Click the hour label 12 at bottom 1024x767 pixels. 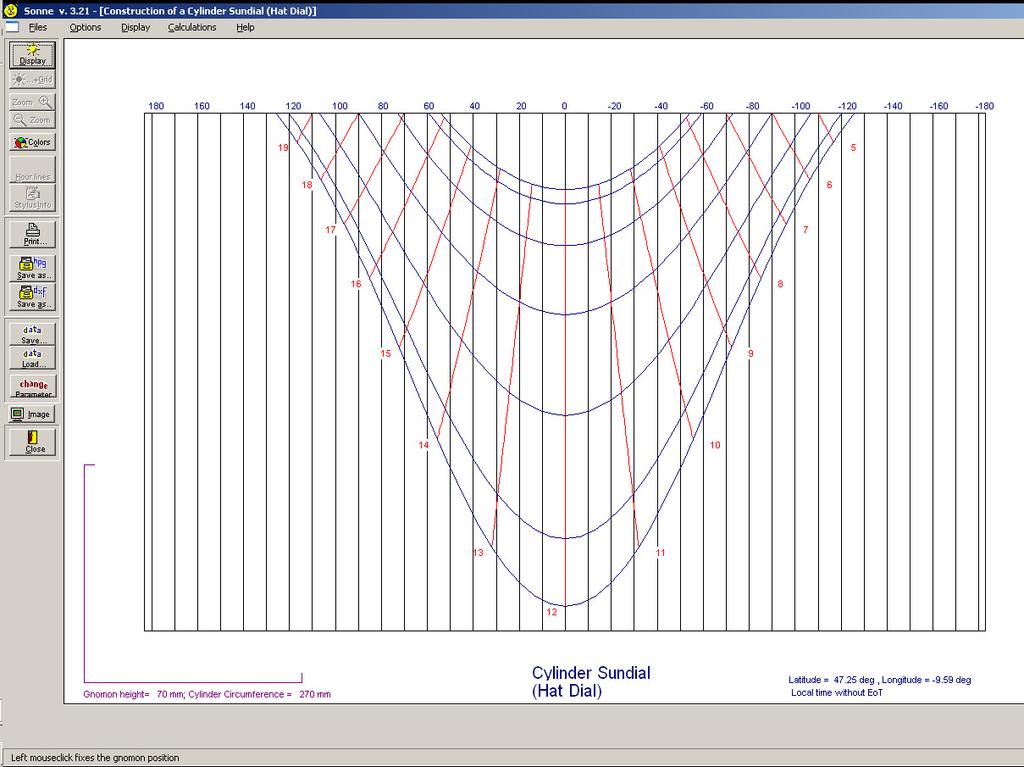[552, 612]
